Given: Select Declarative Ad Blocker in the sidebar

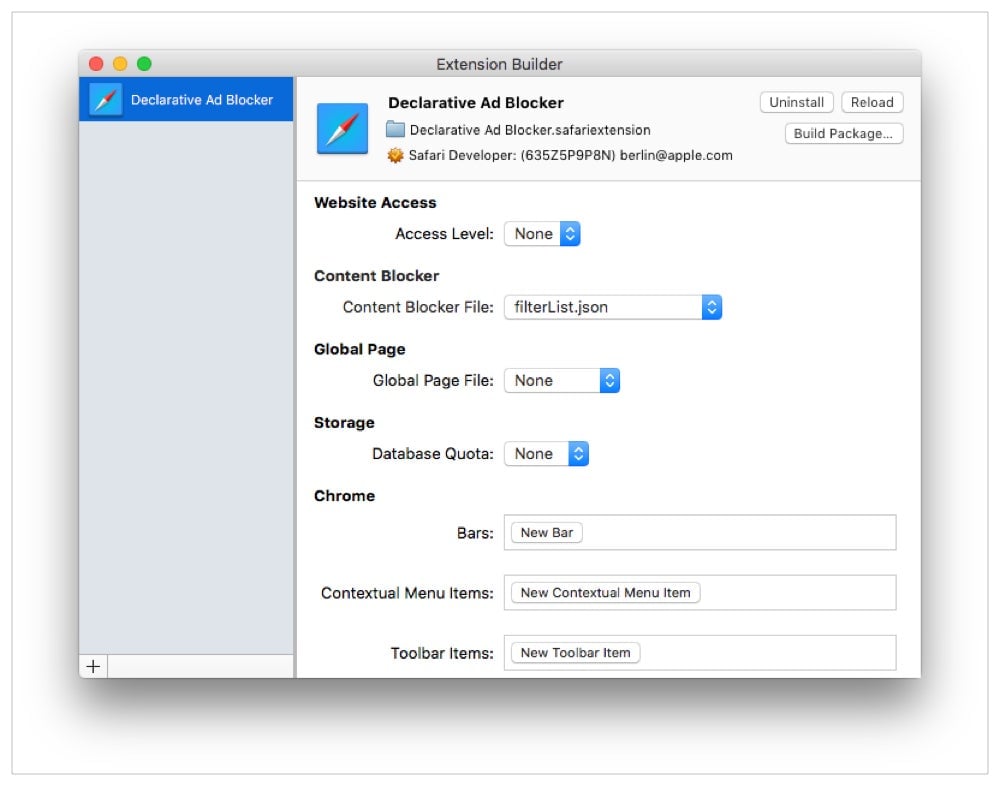Looking at the screenshot, I should [186, 100].
